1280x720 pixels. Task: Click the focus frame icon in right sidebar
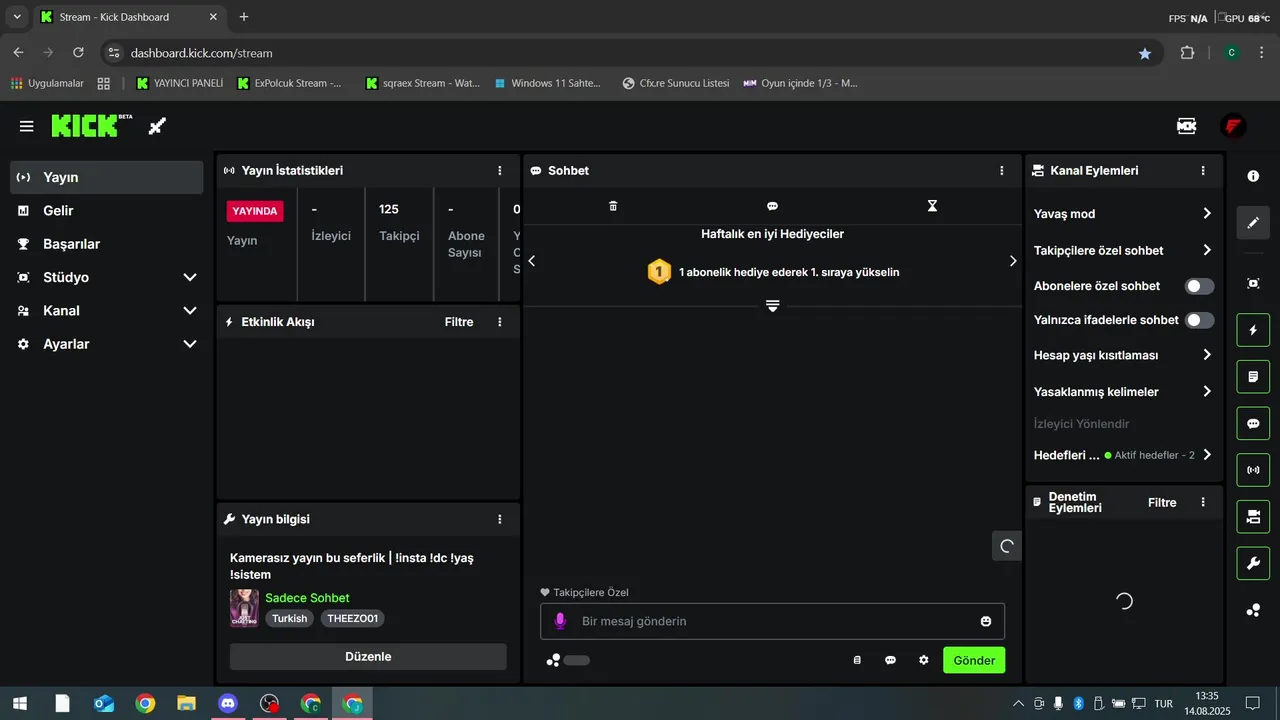(x=1253, y=284)
